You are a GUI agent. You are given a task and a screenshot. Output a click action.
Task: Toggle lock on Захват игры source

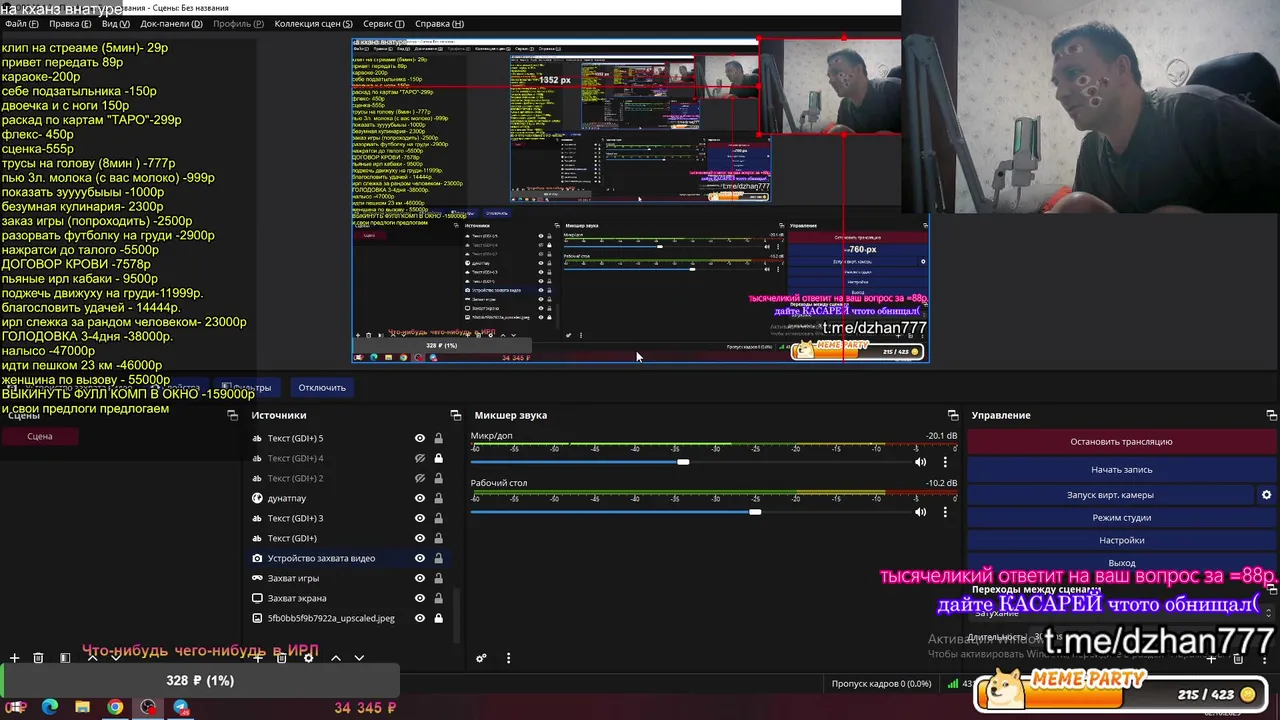click(x=438, y=578)
